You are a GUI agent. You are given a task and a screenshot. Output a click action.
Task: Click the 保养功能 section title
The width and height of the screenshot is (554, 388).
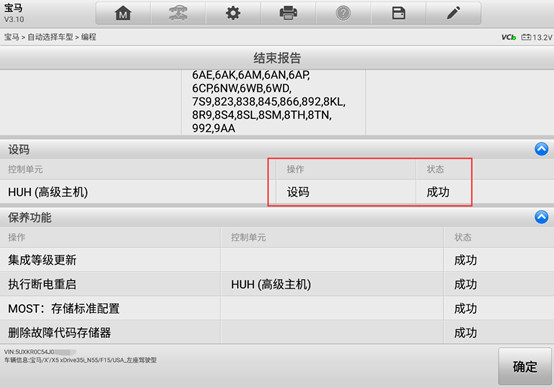coord(30,217)
